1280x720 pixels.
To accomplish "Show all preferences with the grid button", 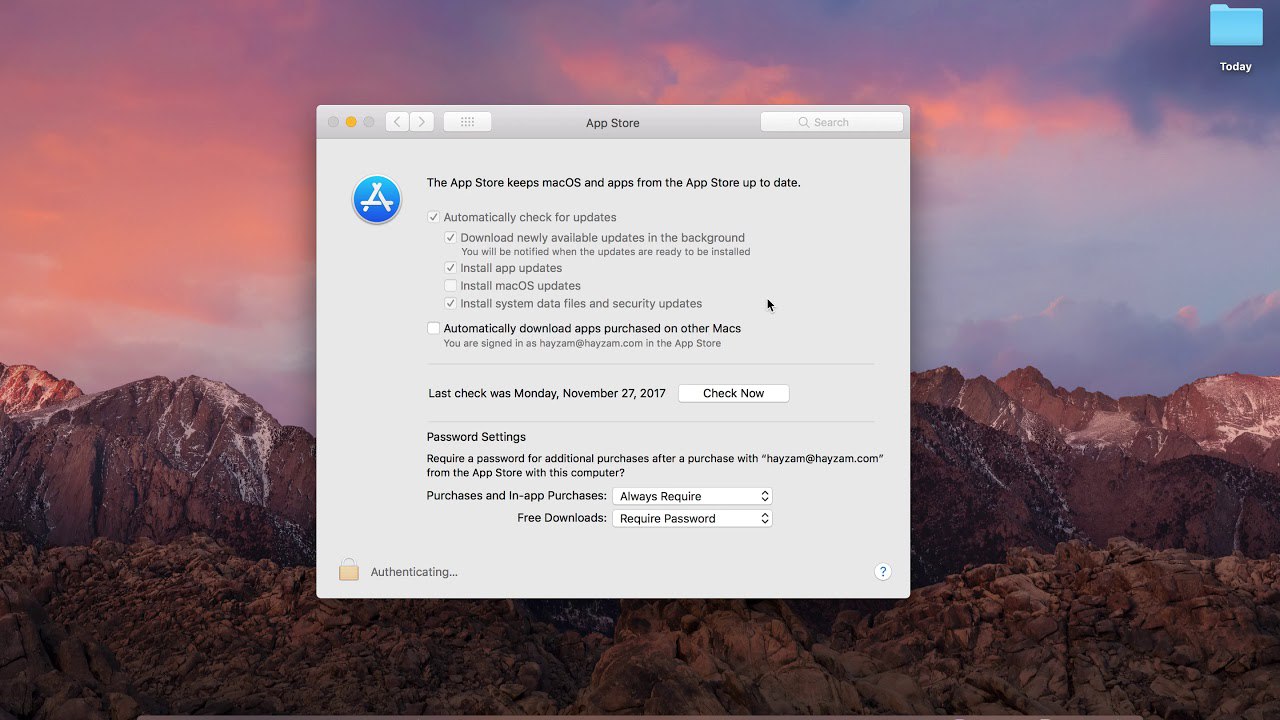I will (467, 122).
